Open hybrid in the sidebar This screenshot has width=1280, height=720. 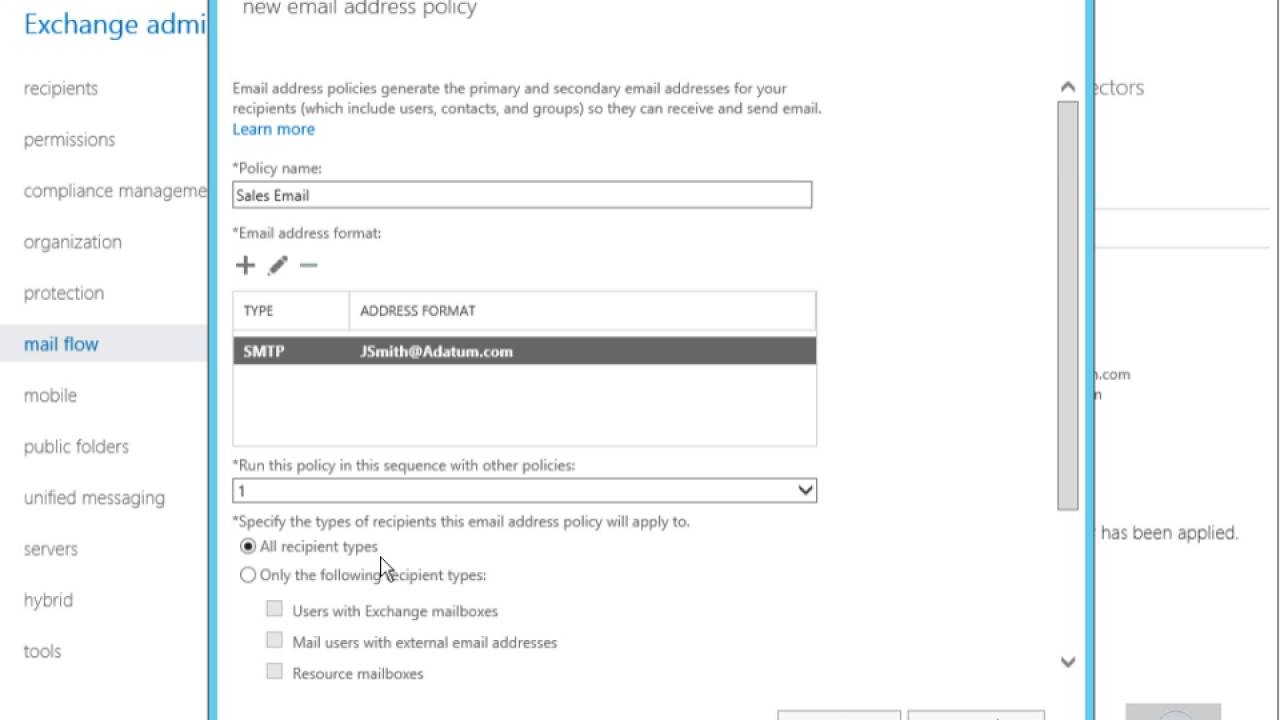pos(48,600)
